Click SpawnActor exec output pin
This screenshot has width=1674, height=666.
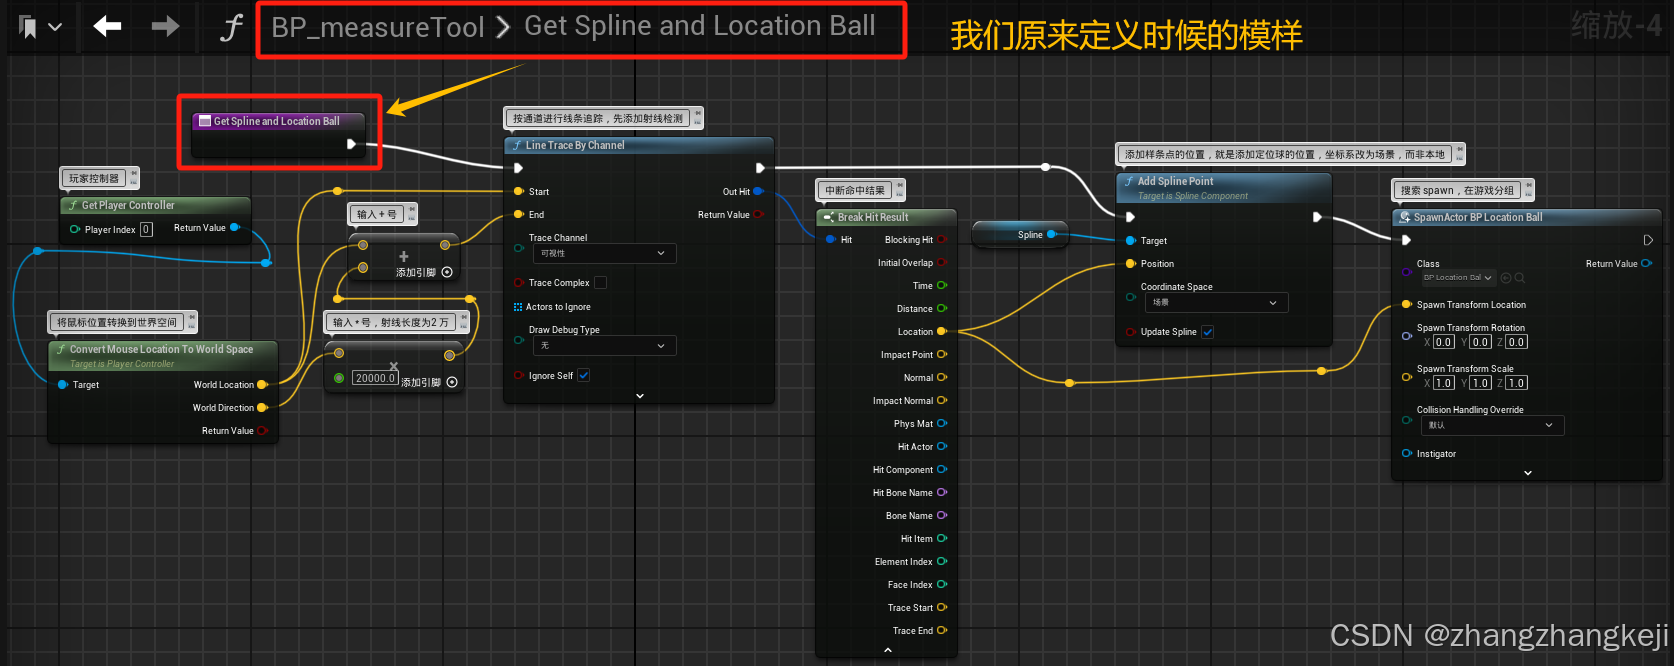[1648, 240]
